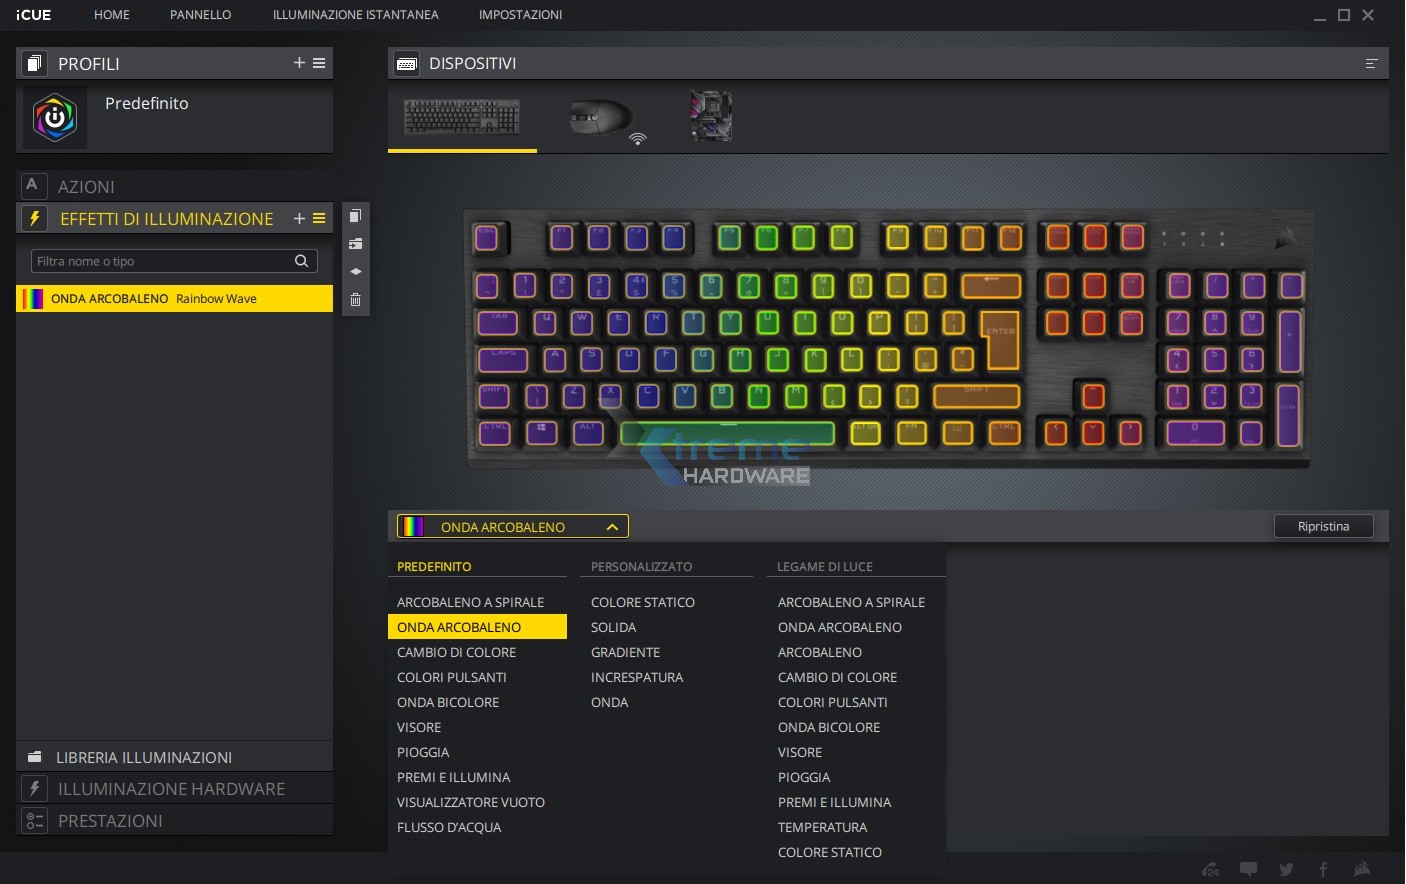Choose Pioggia from the Predefinito column
Viewport: 1406px width, 884px height.
click(x=423, y=752)
